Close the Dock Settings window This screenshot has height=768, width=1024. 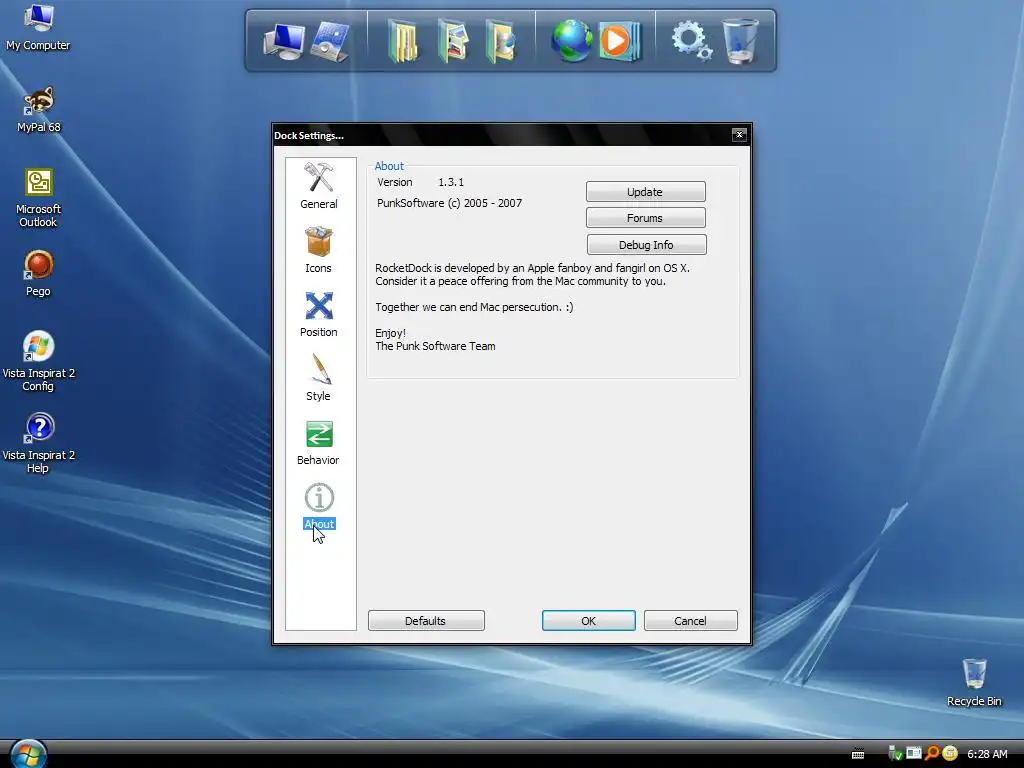739,135
